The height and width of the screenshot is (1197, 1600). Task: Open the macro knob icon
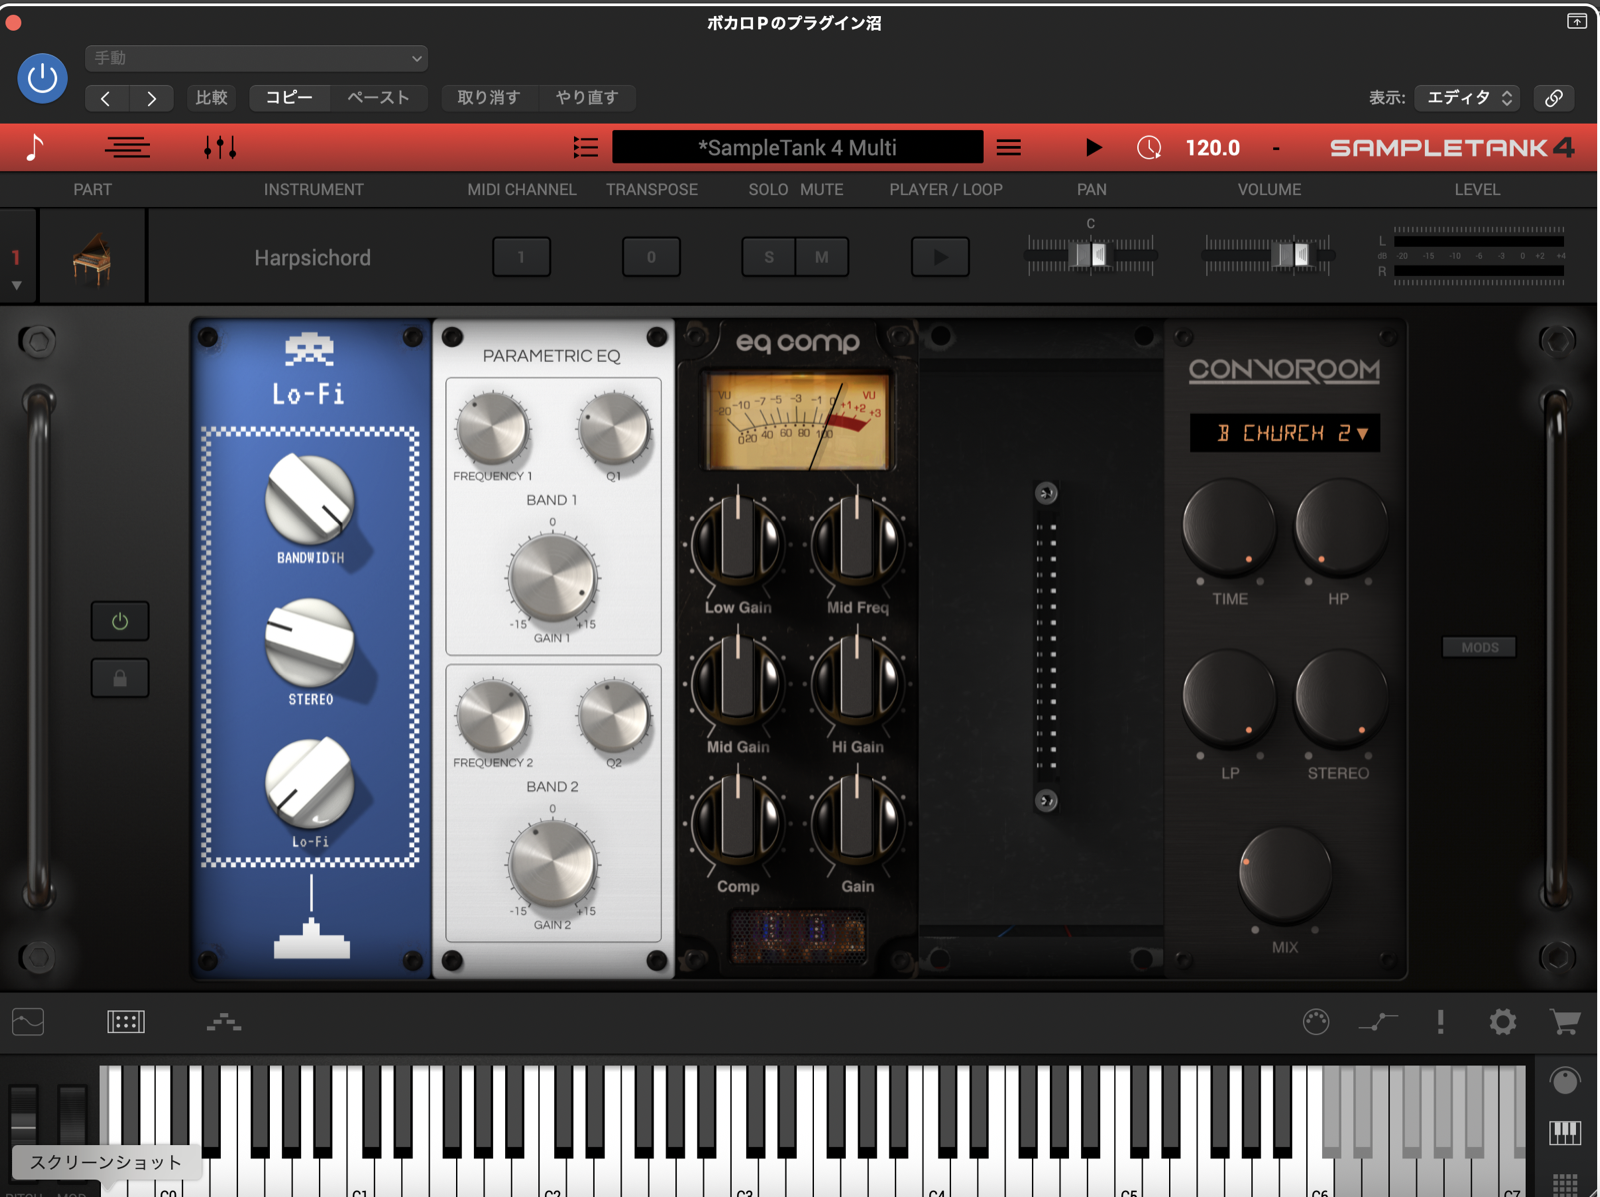(x=1316, y=1022)
